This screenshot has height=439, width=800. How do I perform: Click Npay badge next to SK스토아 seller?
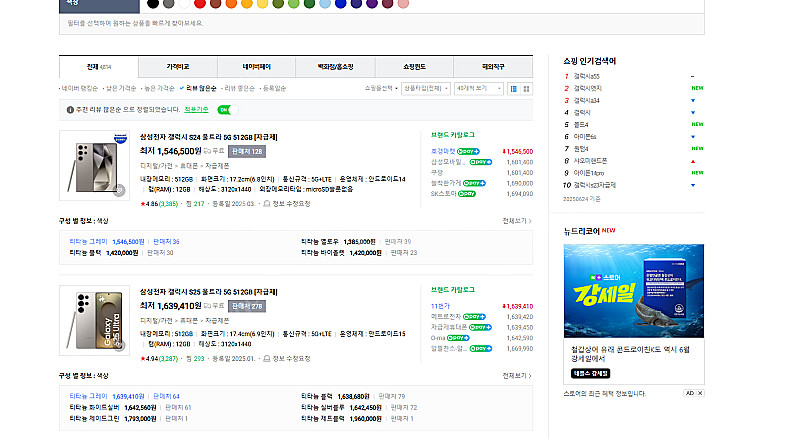tap(466, 194)
